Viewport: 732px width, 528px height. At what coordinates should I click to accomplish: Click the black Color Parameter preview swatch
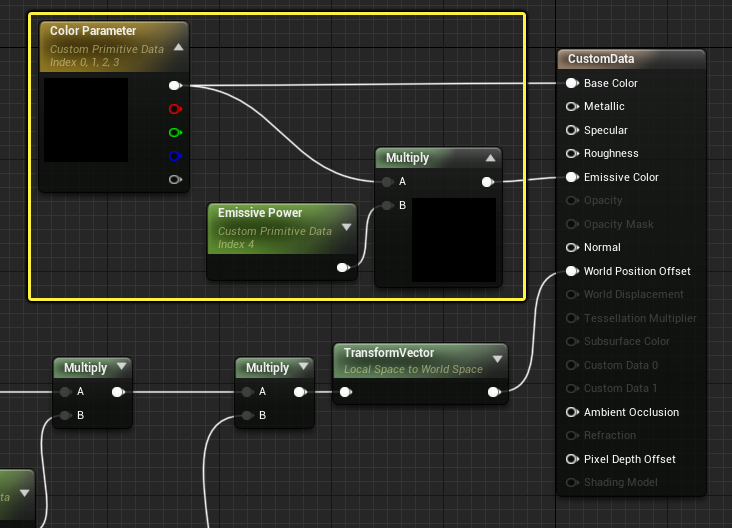tap(86, 120)
